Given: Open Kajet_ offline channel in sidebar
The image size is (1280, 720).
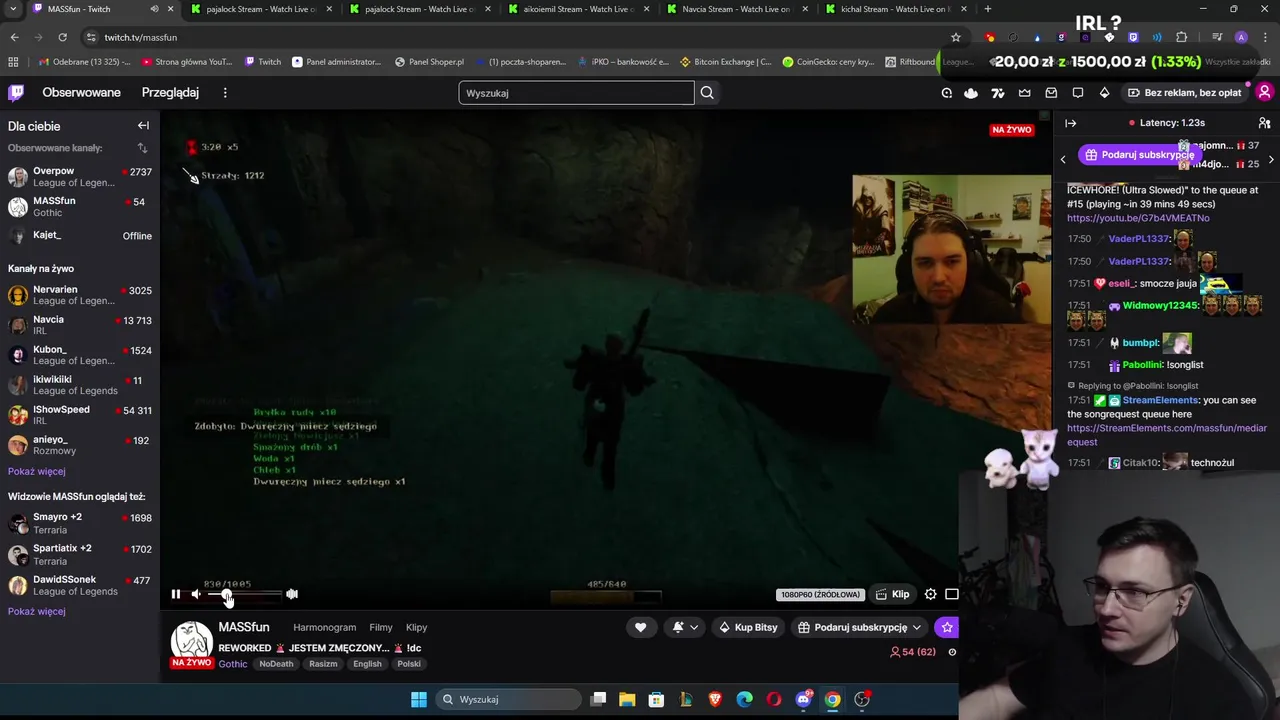Looking at the screenshot, I should click(80, 236).
